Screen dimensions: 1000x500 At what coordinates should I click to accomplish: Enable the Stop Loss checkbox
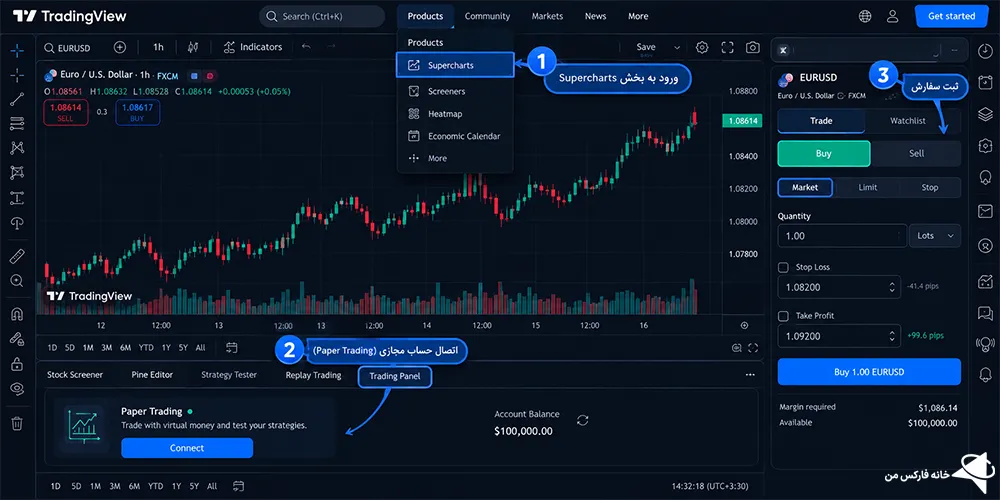784,267
